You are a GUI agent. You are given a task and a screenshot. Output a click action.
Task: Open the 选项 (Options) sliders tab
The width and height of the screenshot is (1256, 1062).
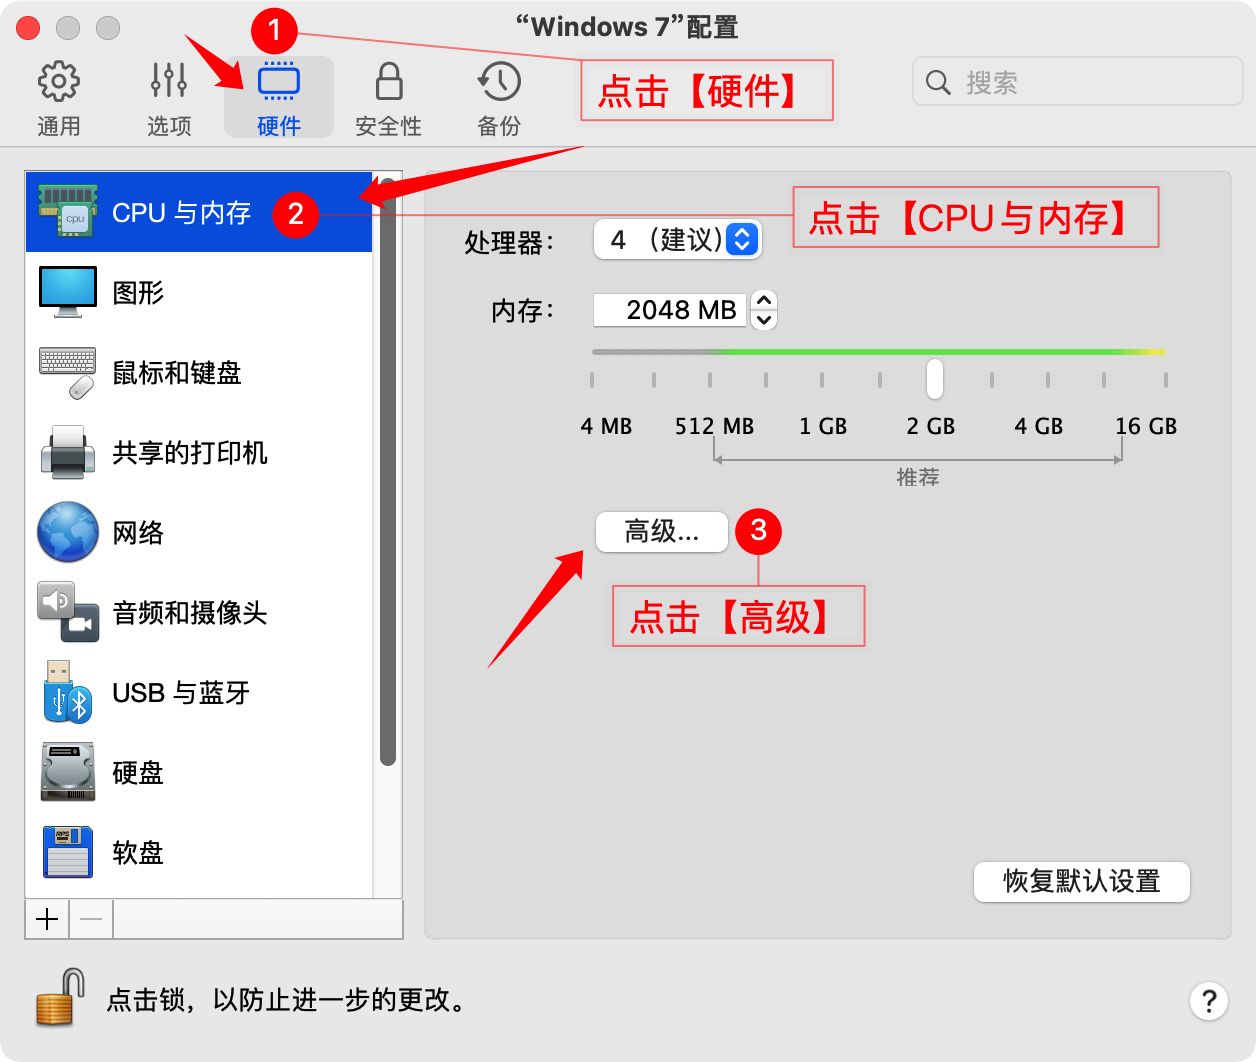point(168,98)
